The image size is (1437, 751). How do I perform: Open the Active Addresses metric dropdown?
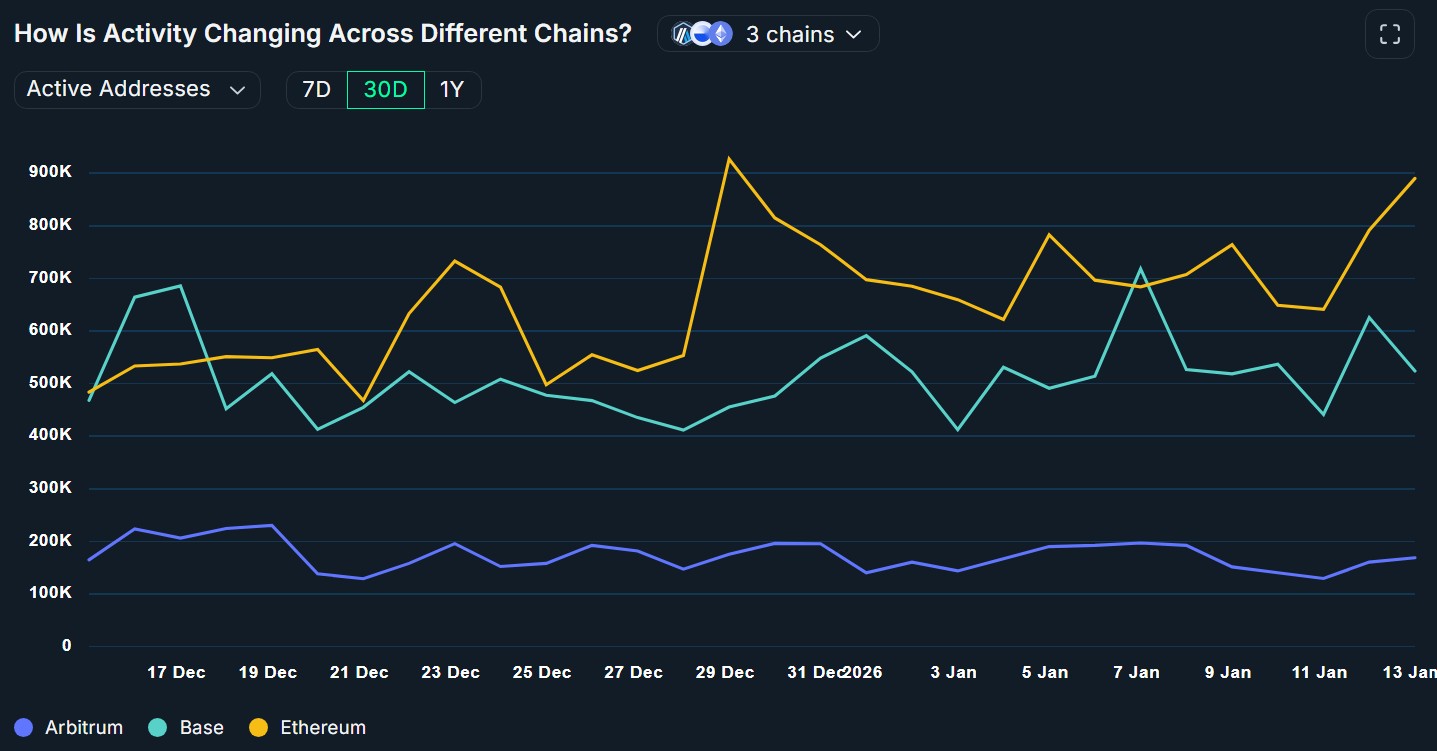point(137,89)
